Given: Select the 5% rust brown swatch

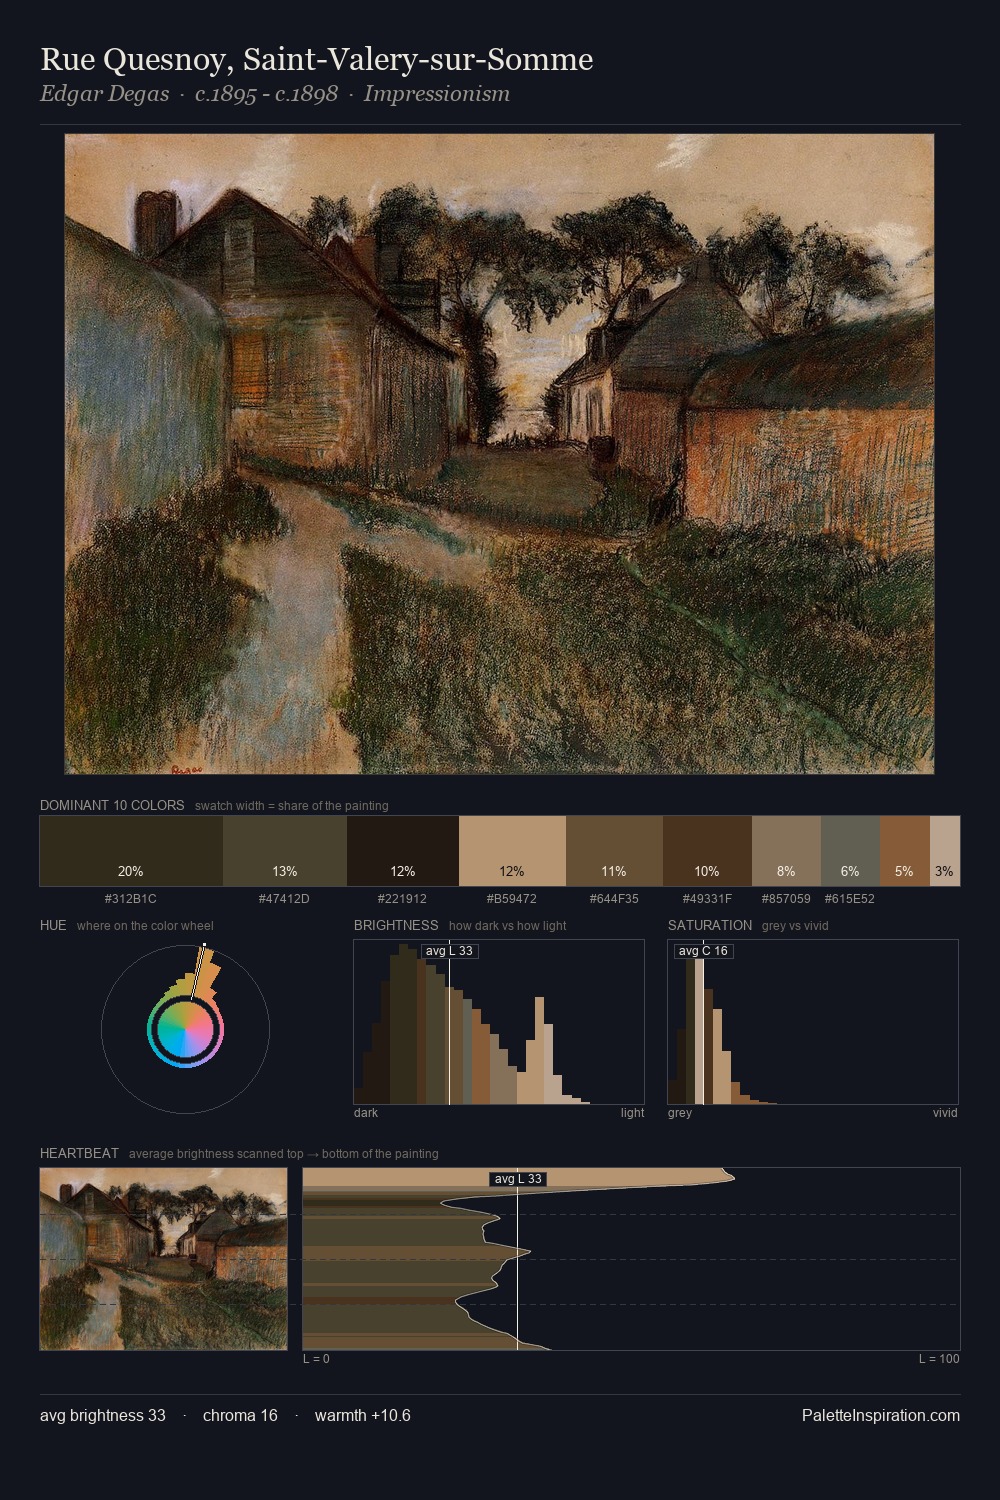Looking at the screenshot, I should tap(905, 851).
